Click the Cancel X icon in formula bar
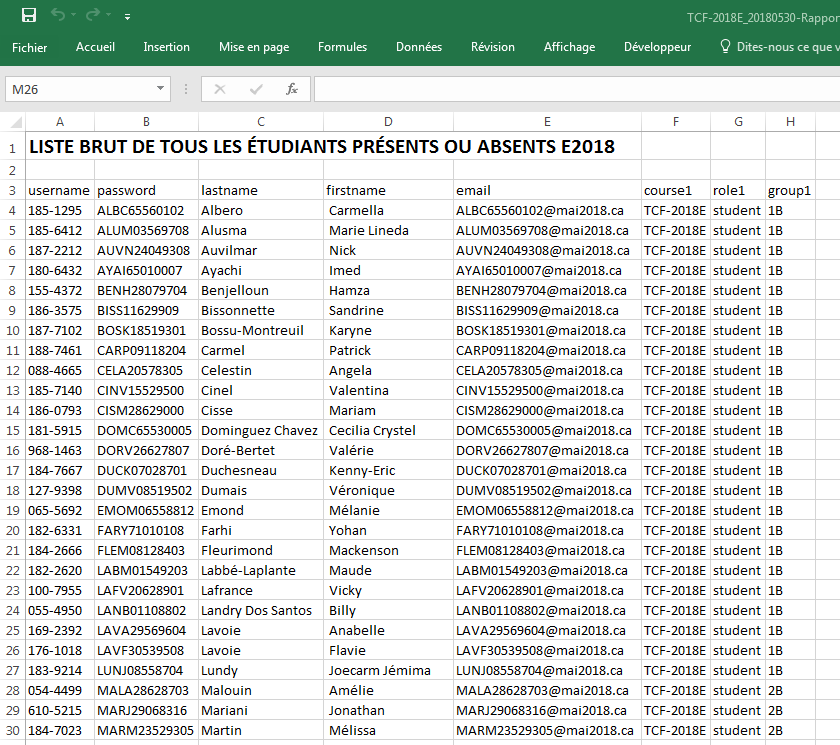 (220, 89)
